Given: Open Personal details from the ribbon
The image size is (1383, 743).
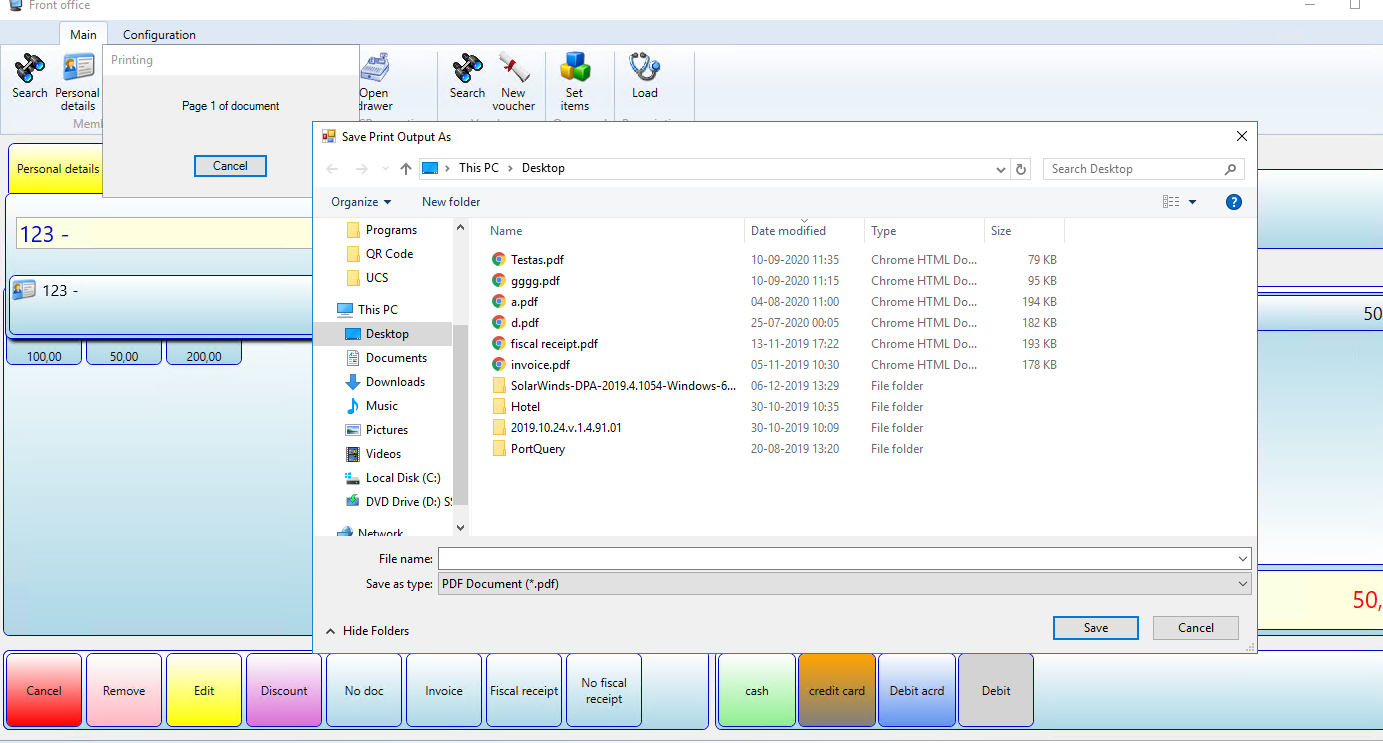Looking at the screenshot, I should [x=77, y=82].
